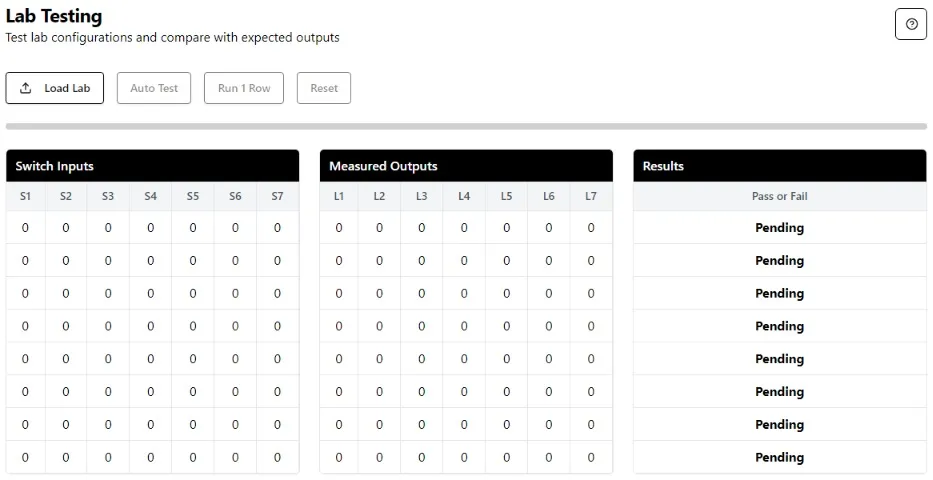This screenshot has height=480, width=933.
Task: Click the Run 1 Row button
Action: [x=244, y=88]
